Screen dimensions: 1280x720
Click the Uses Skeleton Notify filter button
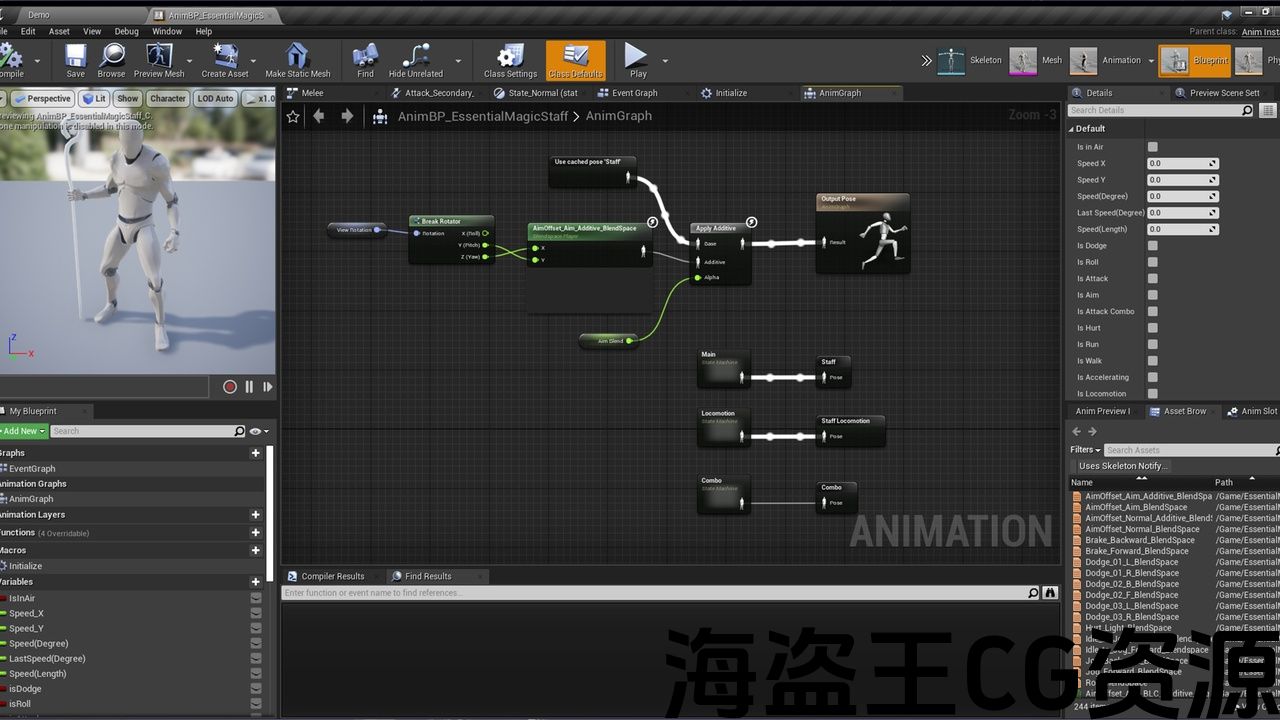pyautogui.click(x=1122, y=466)
